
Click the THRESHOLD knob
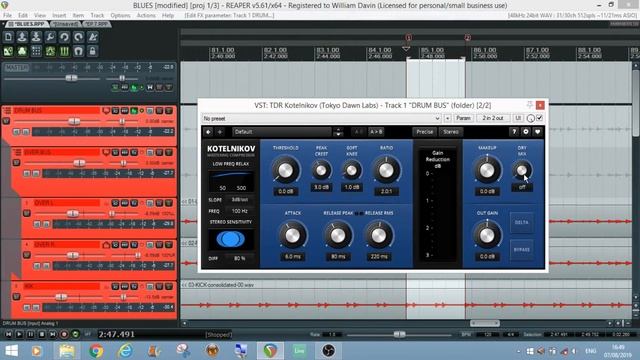[286, 171]
